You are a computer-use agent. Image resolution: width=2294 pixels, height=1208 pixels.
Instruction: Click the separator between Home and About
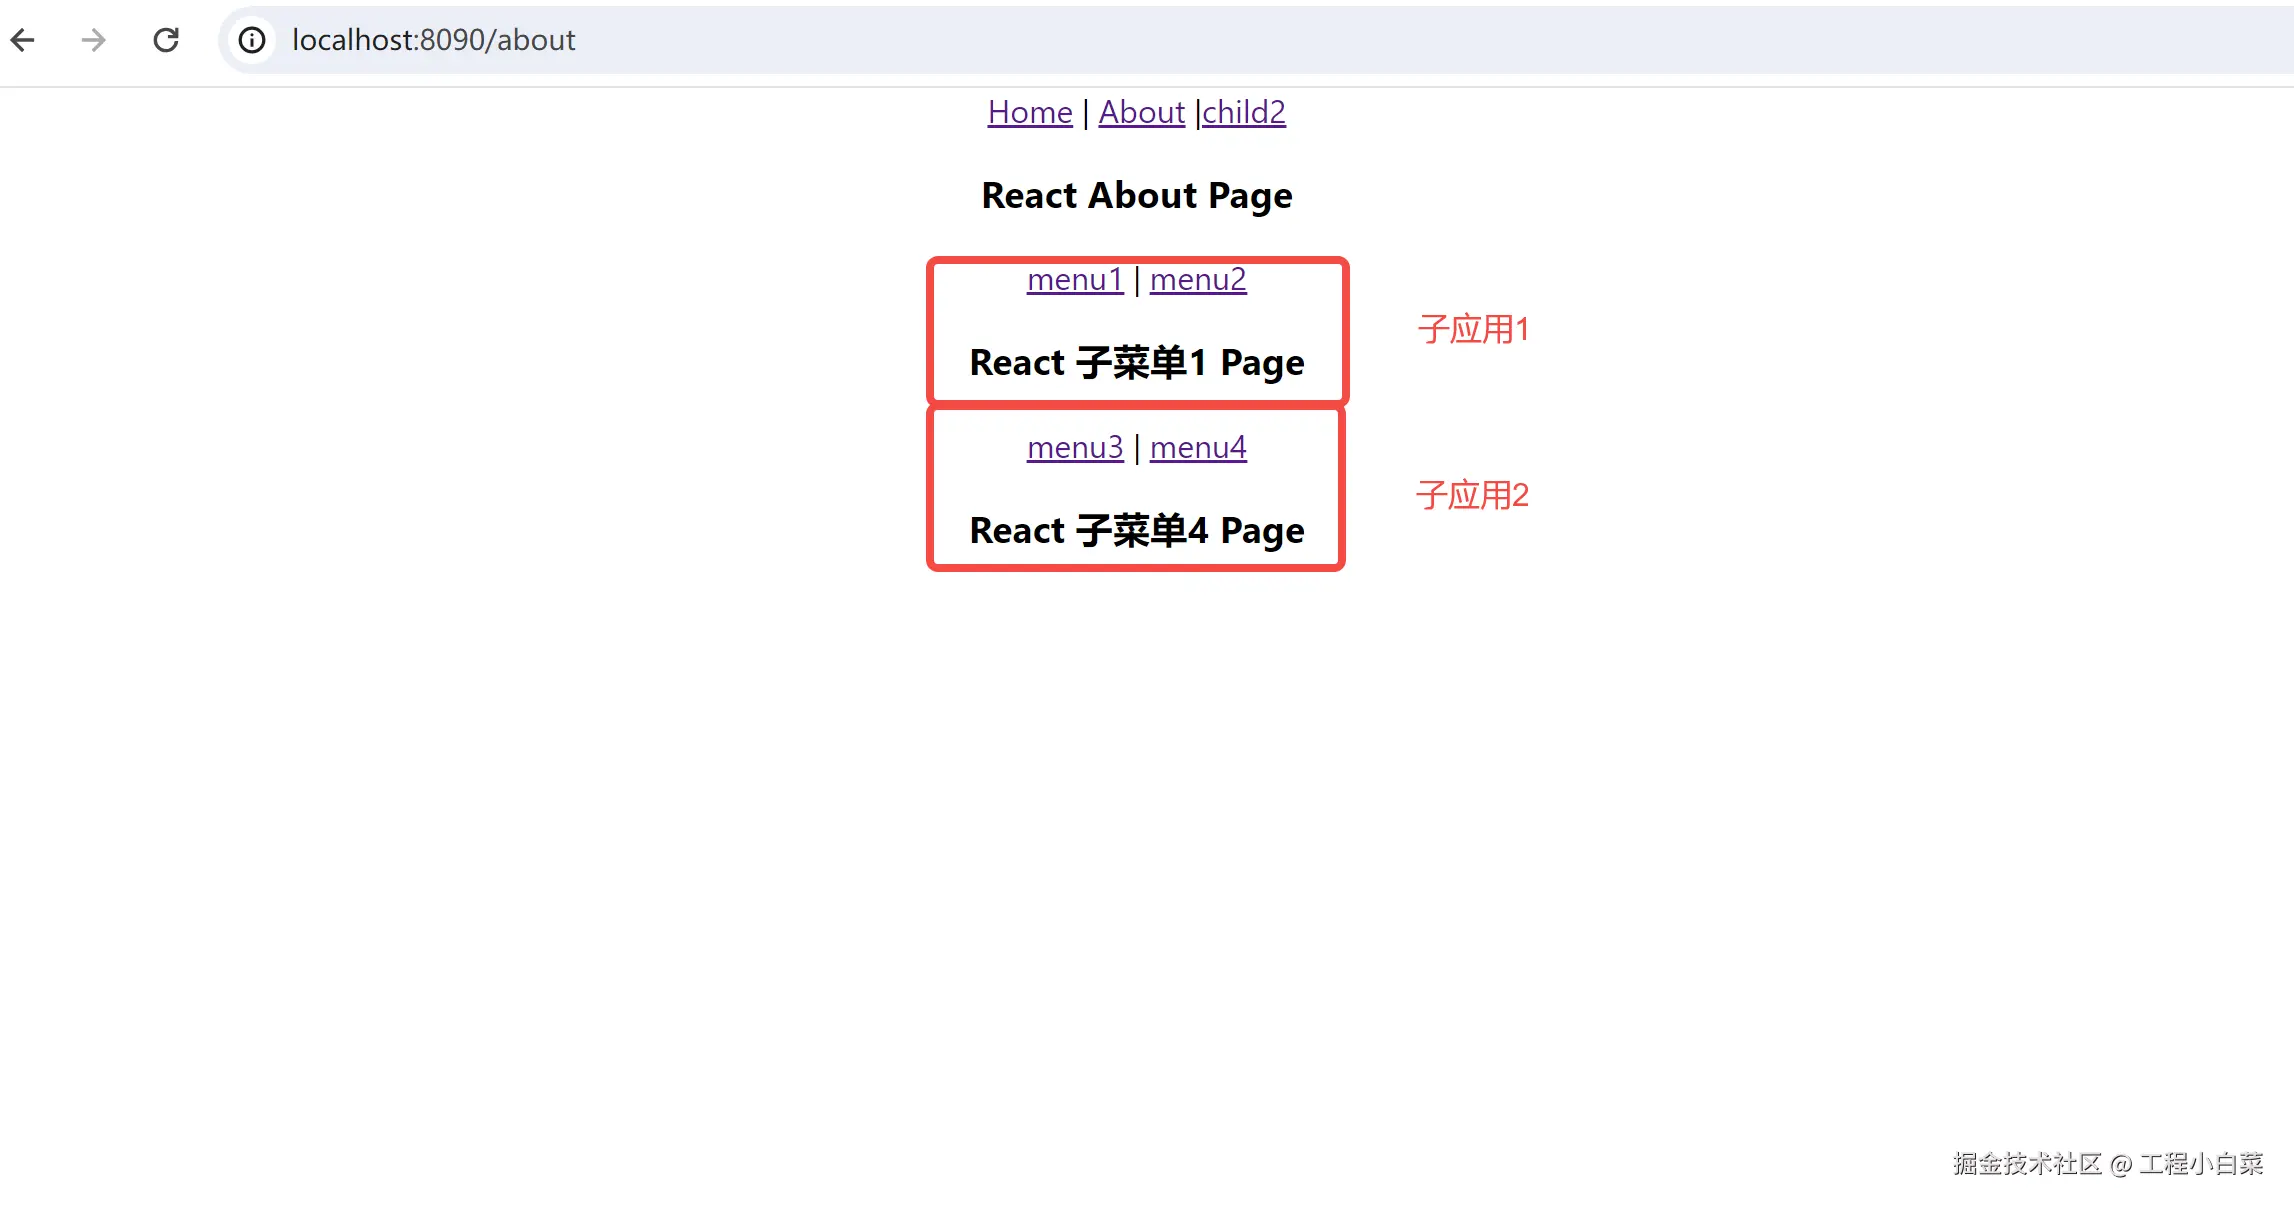pos(1085,113)
